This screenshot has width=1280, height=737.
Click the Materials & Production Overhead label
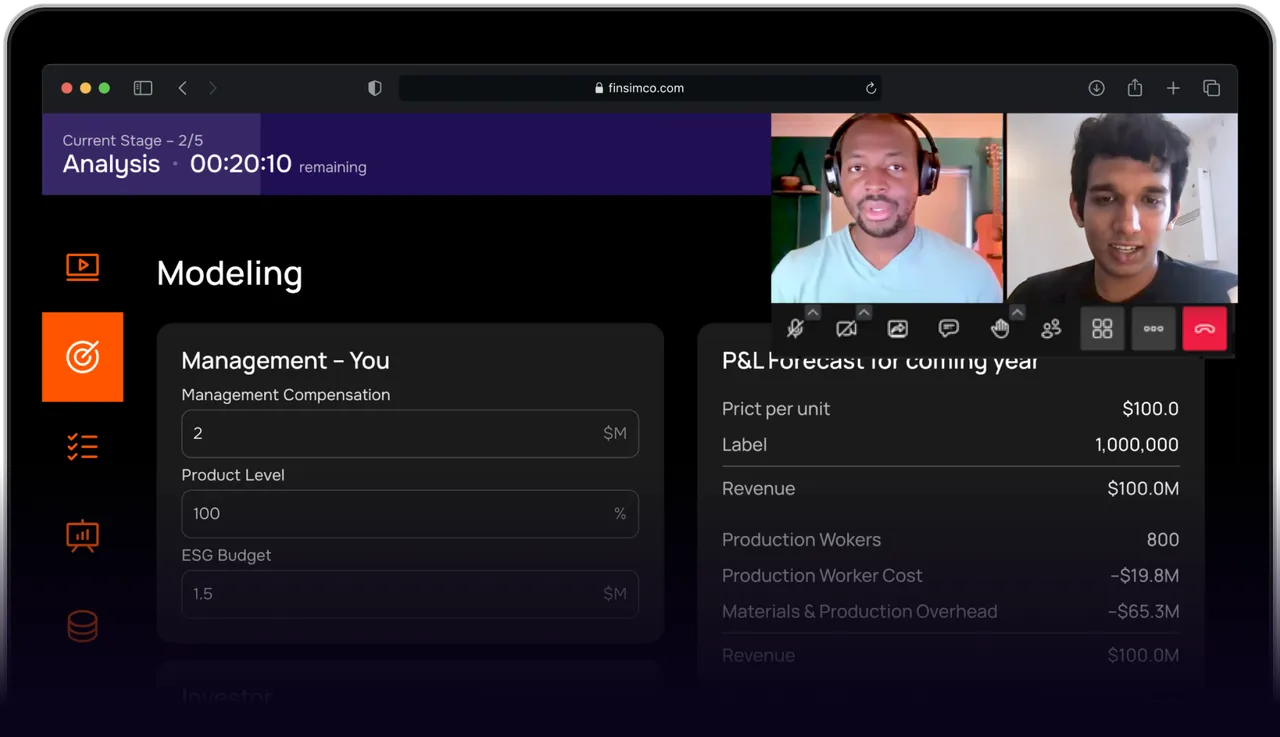[860, 612]
